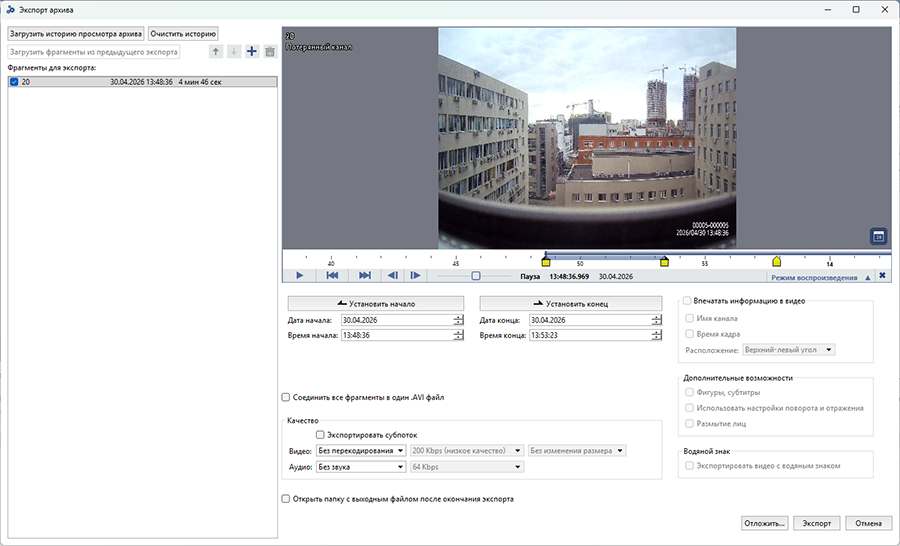Enable export with watermark checkbox
This screenshot has height=546, width=900.
coord(689,466)
